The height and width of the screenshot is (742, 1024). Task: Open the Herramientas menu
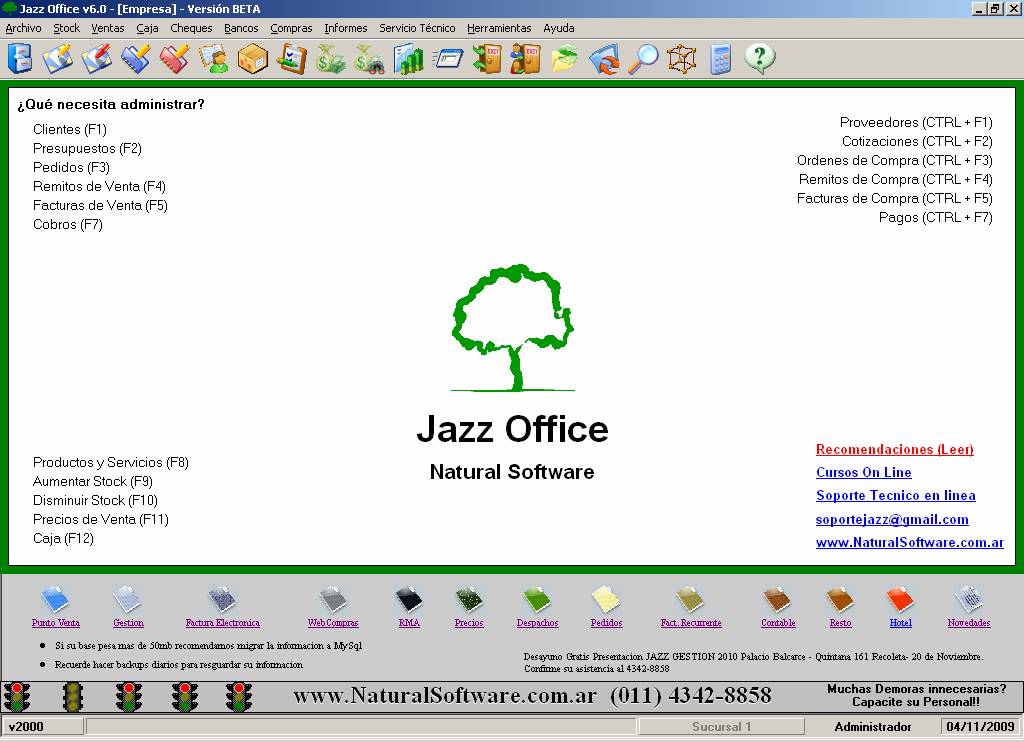500,28
